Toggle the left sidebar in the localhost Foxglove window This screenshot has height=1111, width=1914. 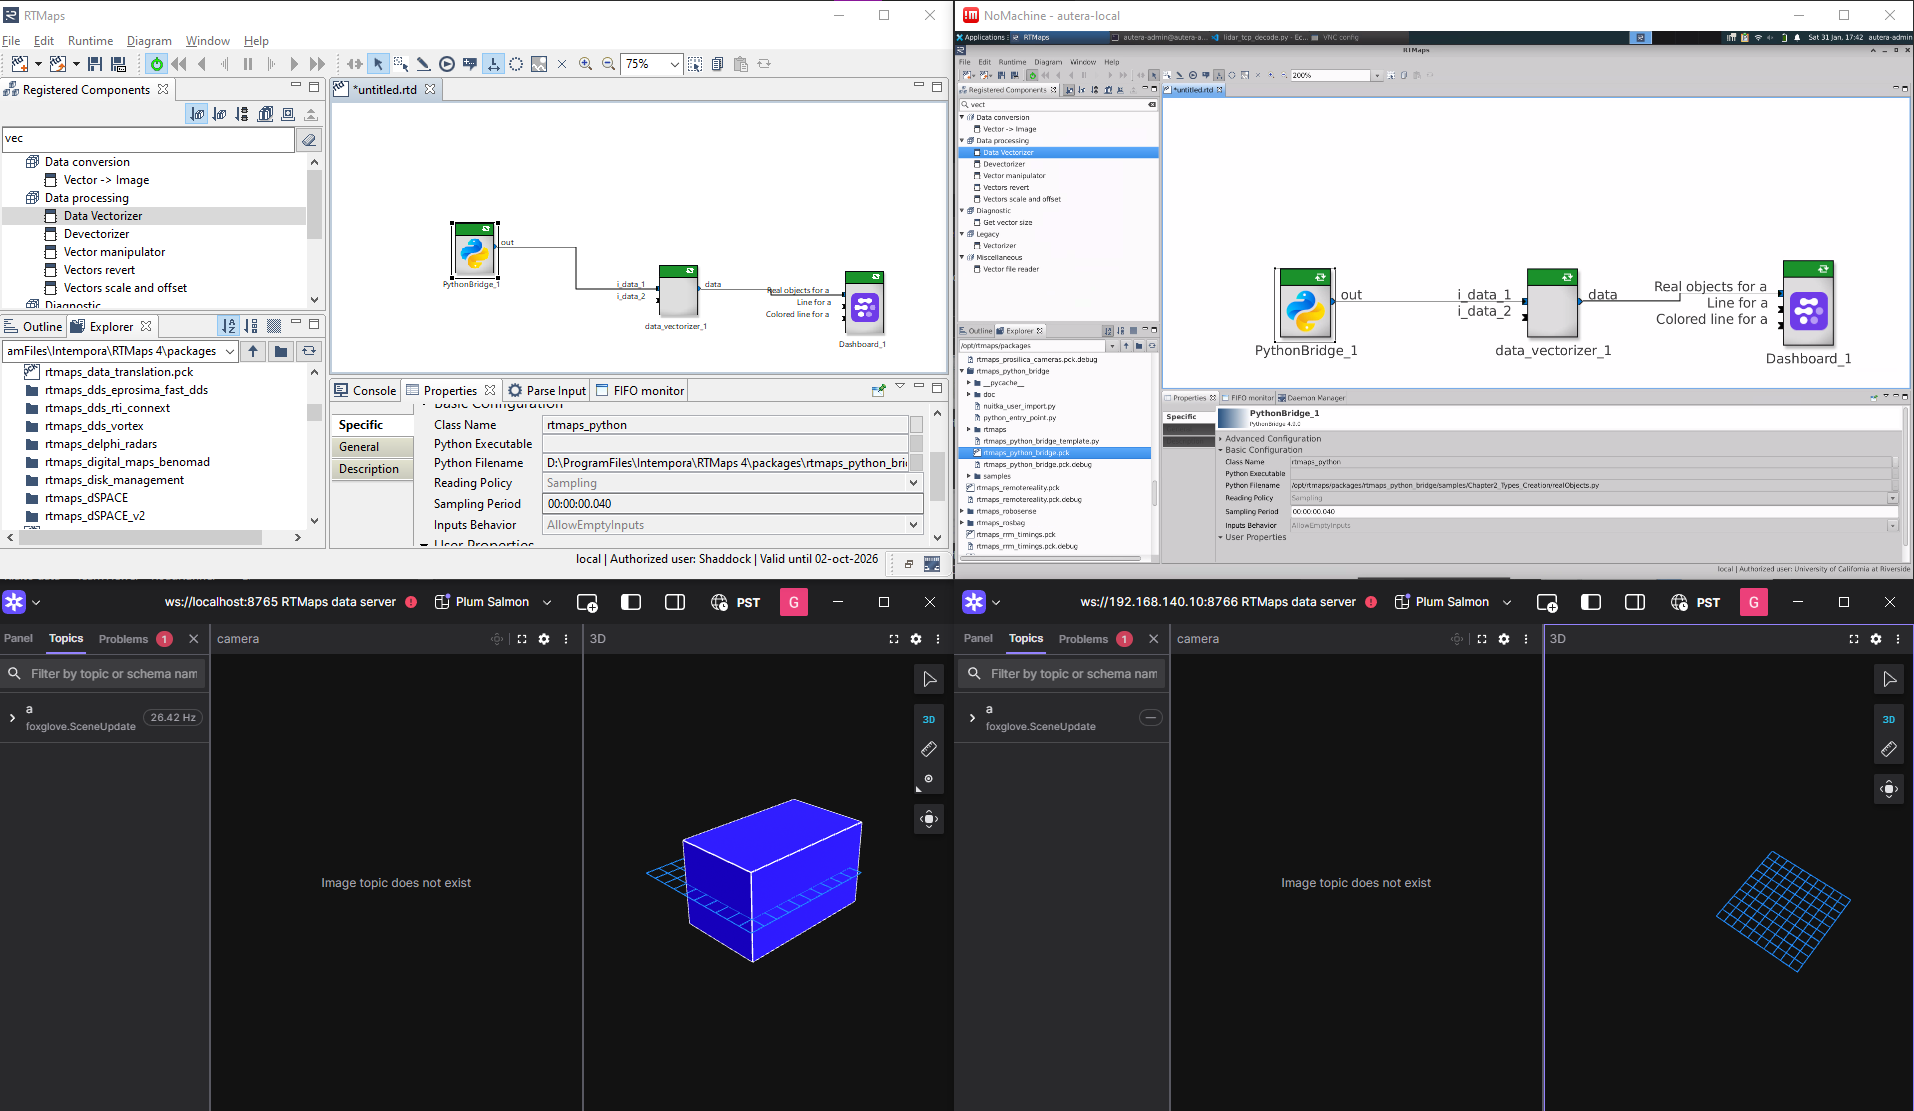tap(631, 602)
